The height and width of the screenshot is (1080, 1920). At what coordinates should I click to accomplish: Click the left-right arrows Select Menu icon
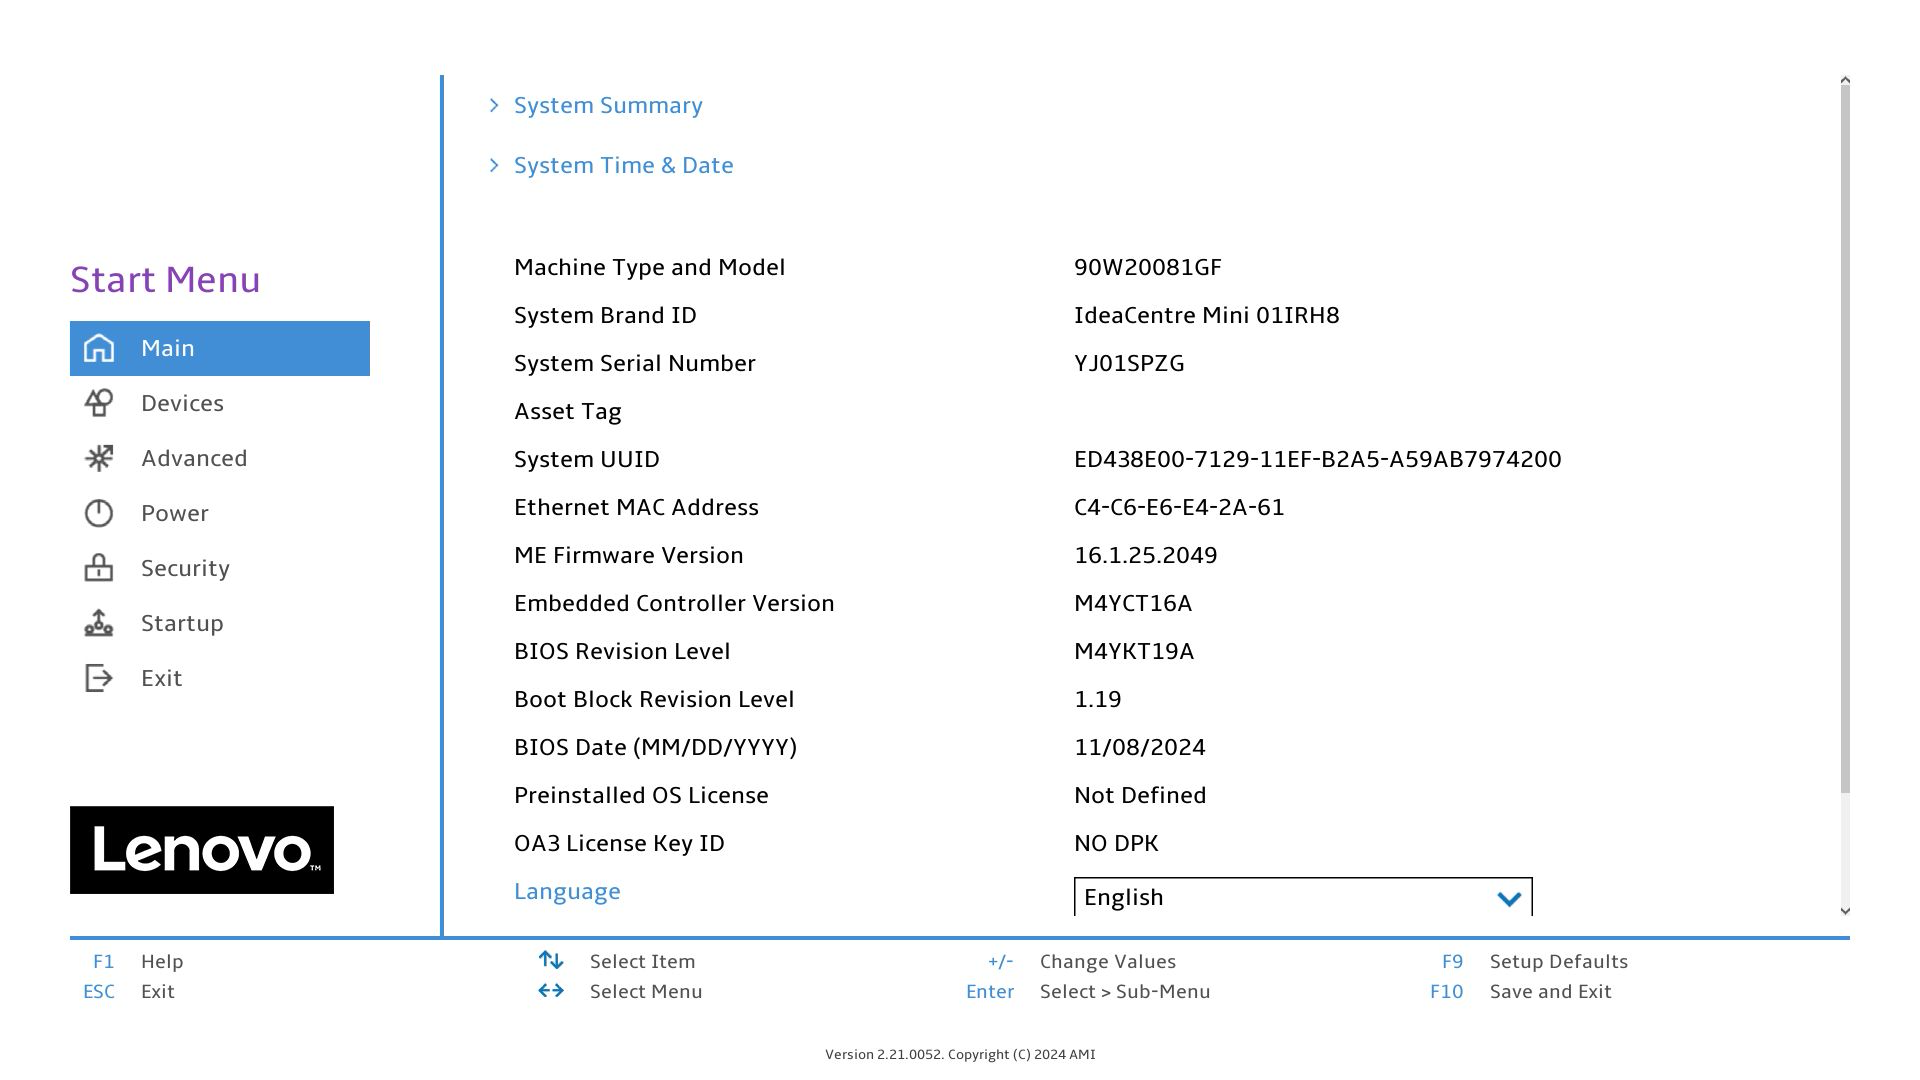(551, 990)
